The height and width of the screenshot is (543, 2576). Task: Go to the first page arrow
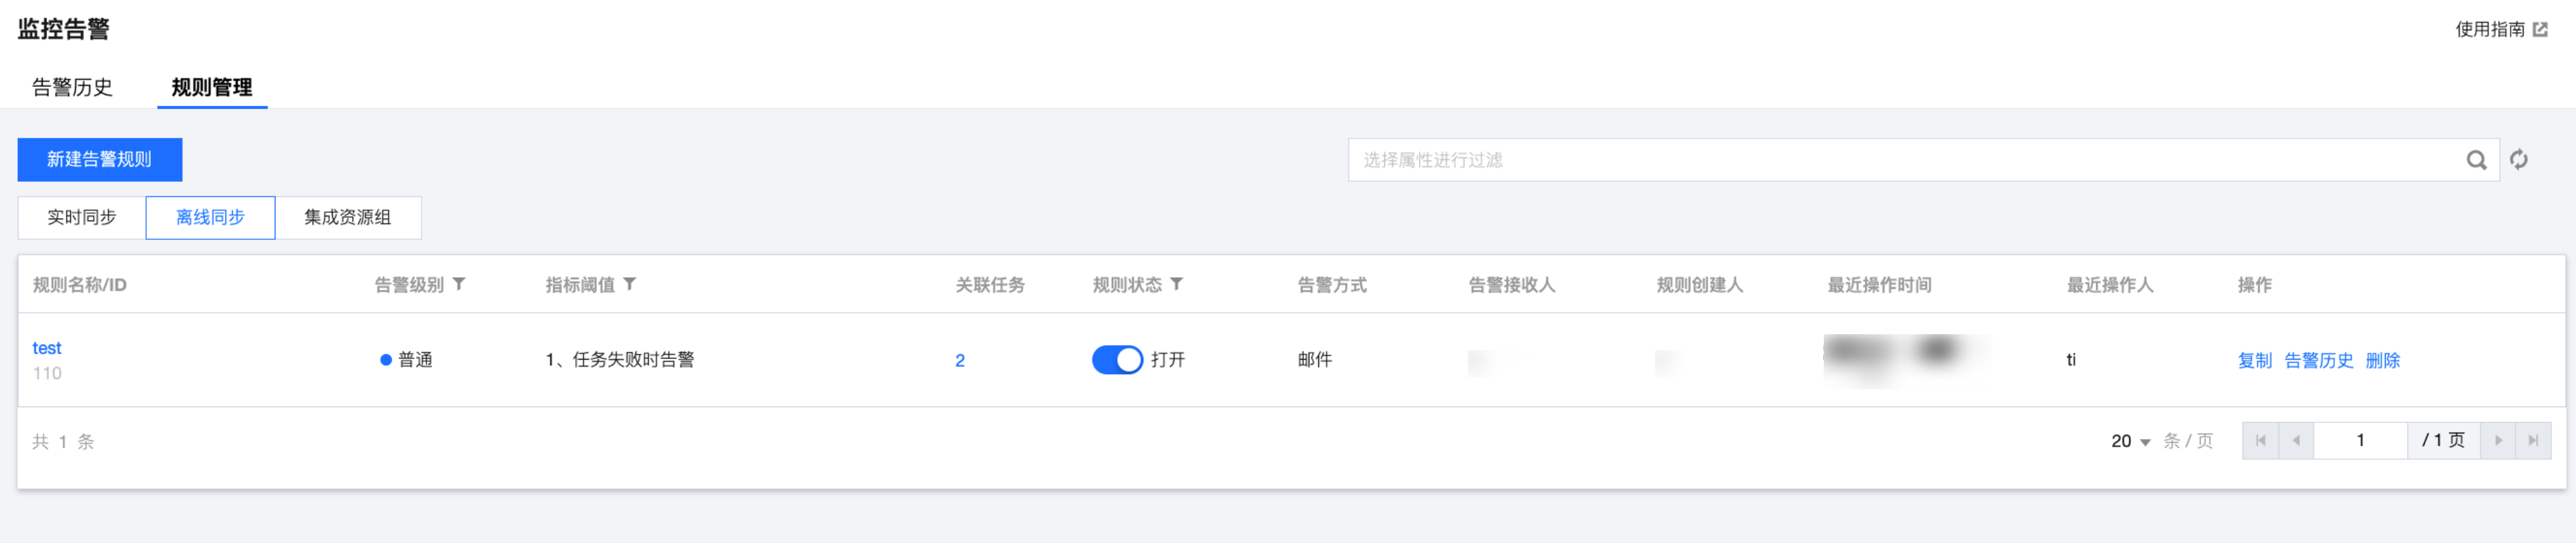2260,441
